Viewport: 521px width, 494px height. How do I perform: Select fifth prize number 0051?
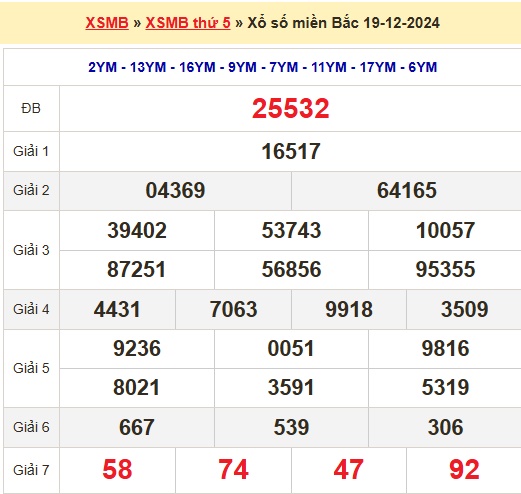coord(291,349)
